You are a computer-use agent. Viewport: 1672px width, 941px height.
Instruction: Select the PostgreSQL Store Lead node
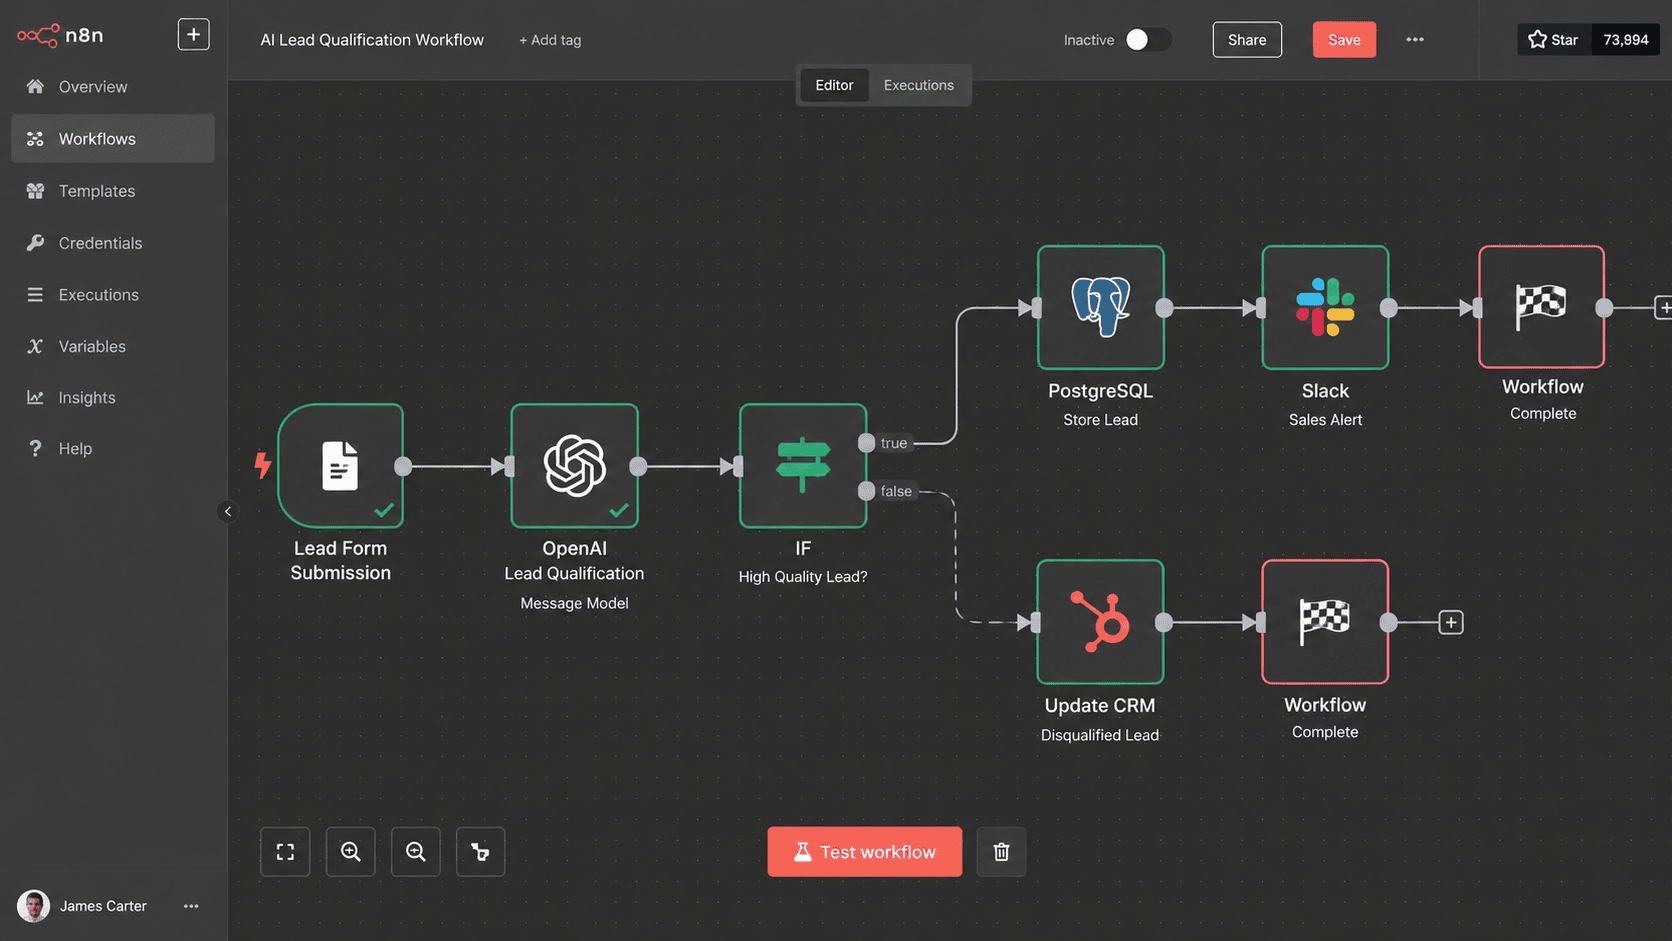coord(1100,307)
